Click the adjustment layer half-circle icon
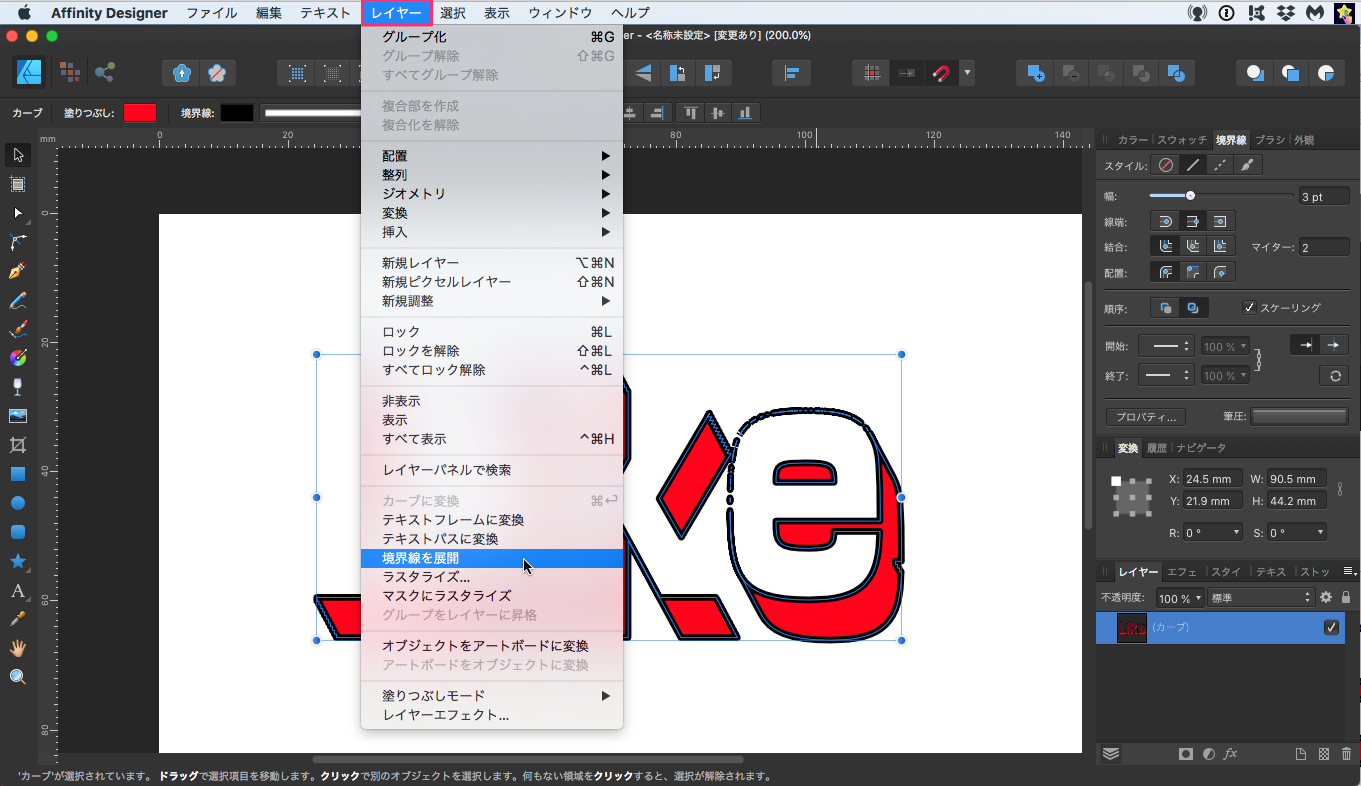The image size is (1361, 786). (1209, 754)
